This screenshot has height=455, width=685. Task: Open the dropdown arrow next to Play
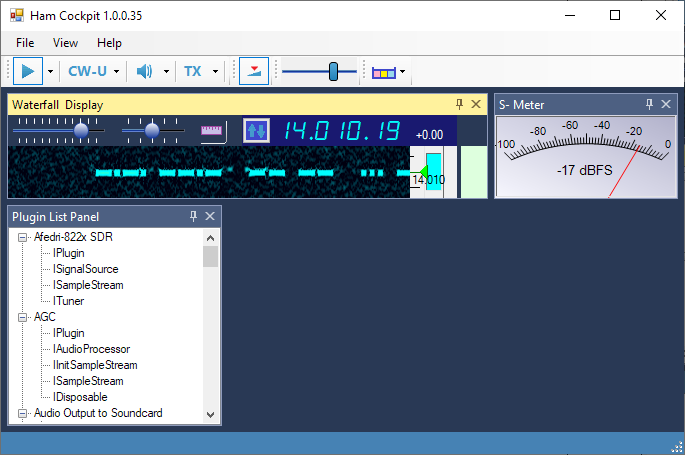tap(50, 72)
